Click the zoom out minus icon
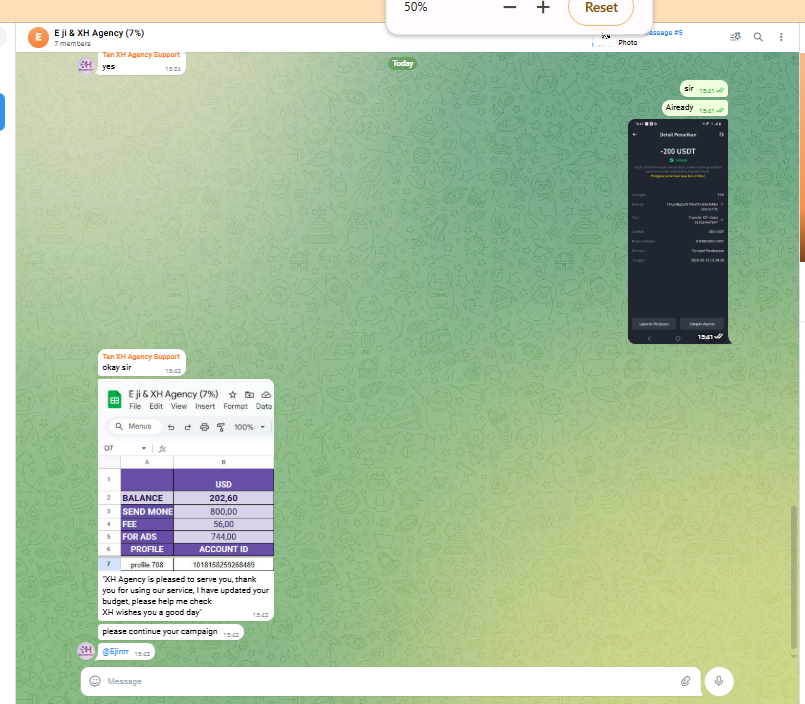805x704 pixels. point(510,7)
